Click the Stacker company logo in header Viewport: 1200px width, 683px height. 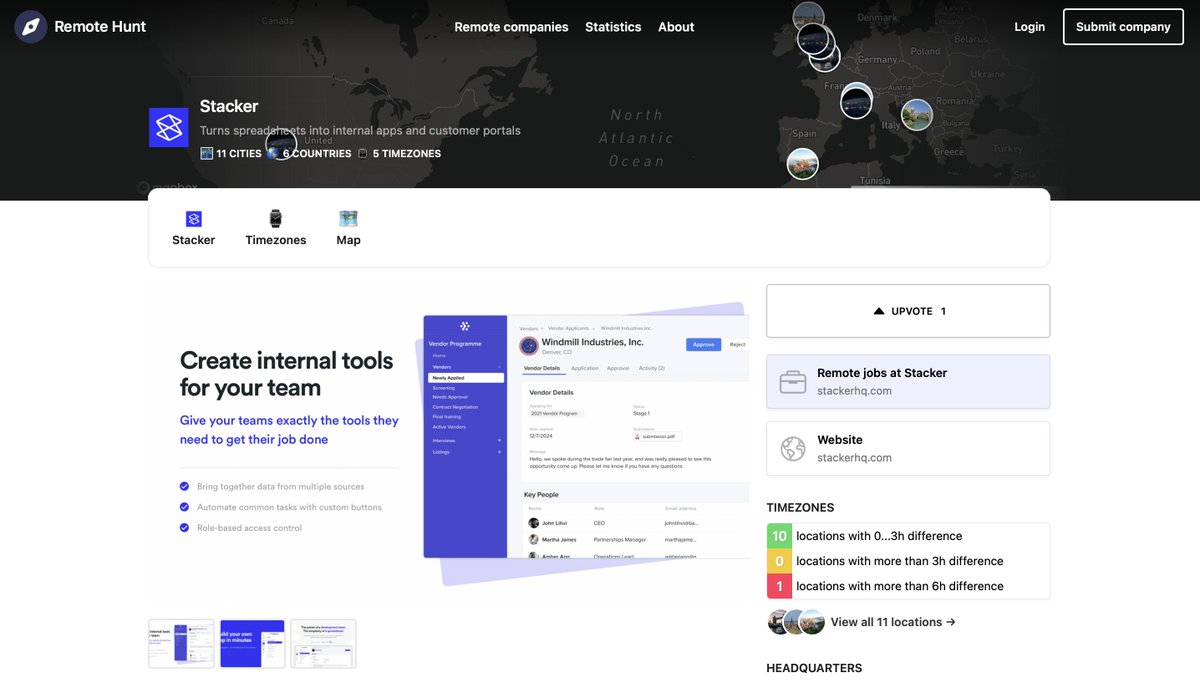click(x=169, y=128)
